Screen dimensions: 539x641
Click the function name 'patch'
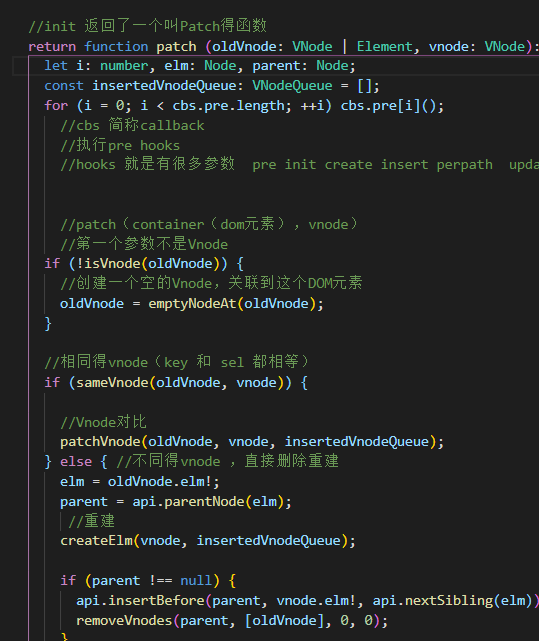(x=176, y=47)
